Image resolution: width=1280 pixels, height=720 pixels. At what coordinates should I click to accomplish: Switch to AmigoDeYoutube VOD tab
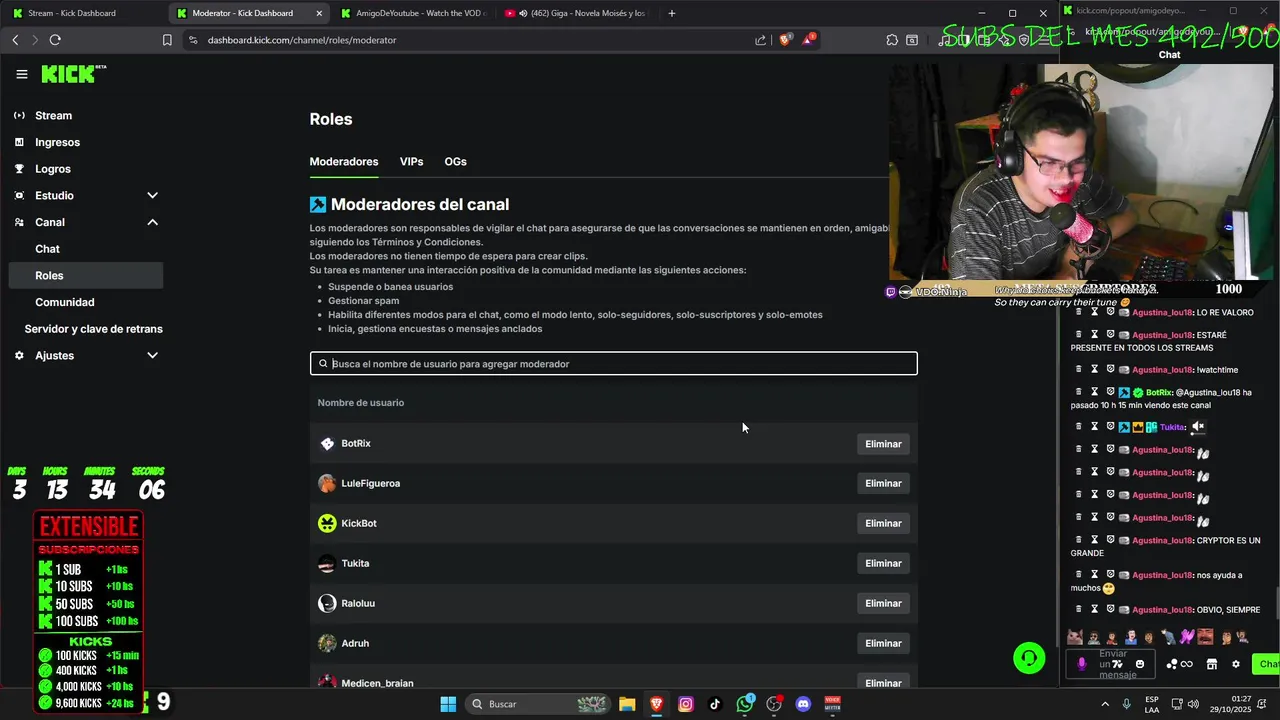coord(412,13)
